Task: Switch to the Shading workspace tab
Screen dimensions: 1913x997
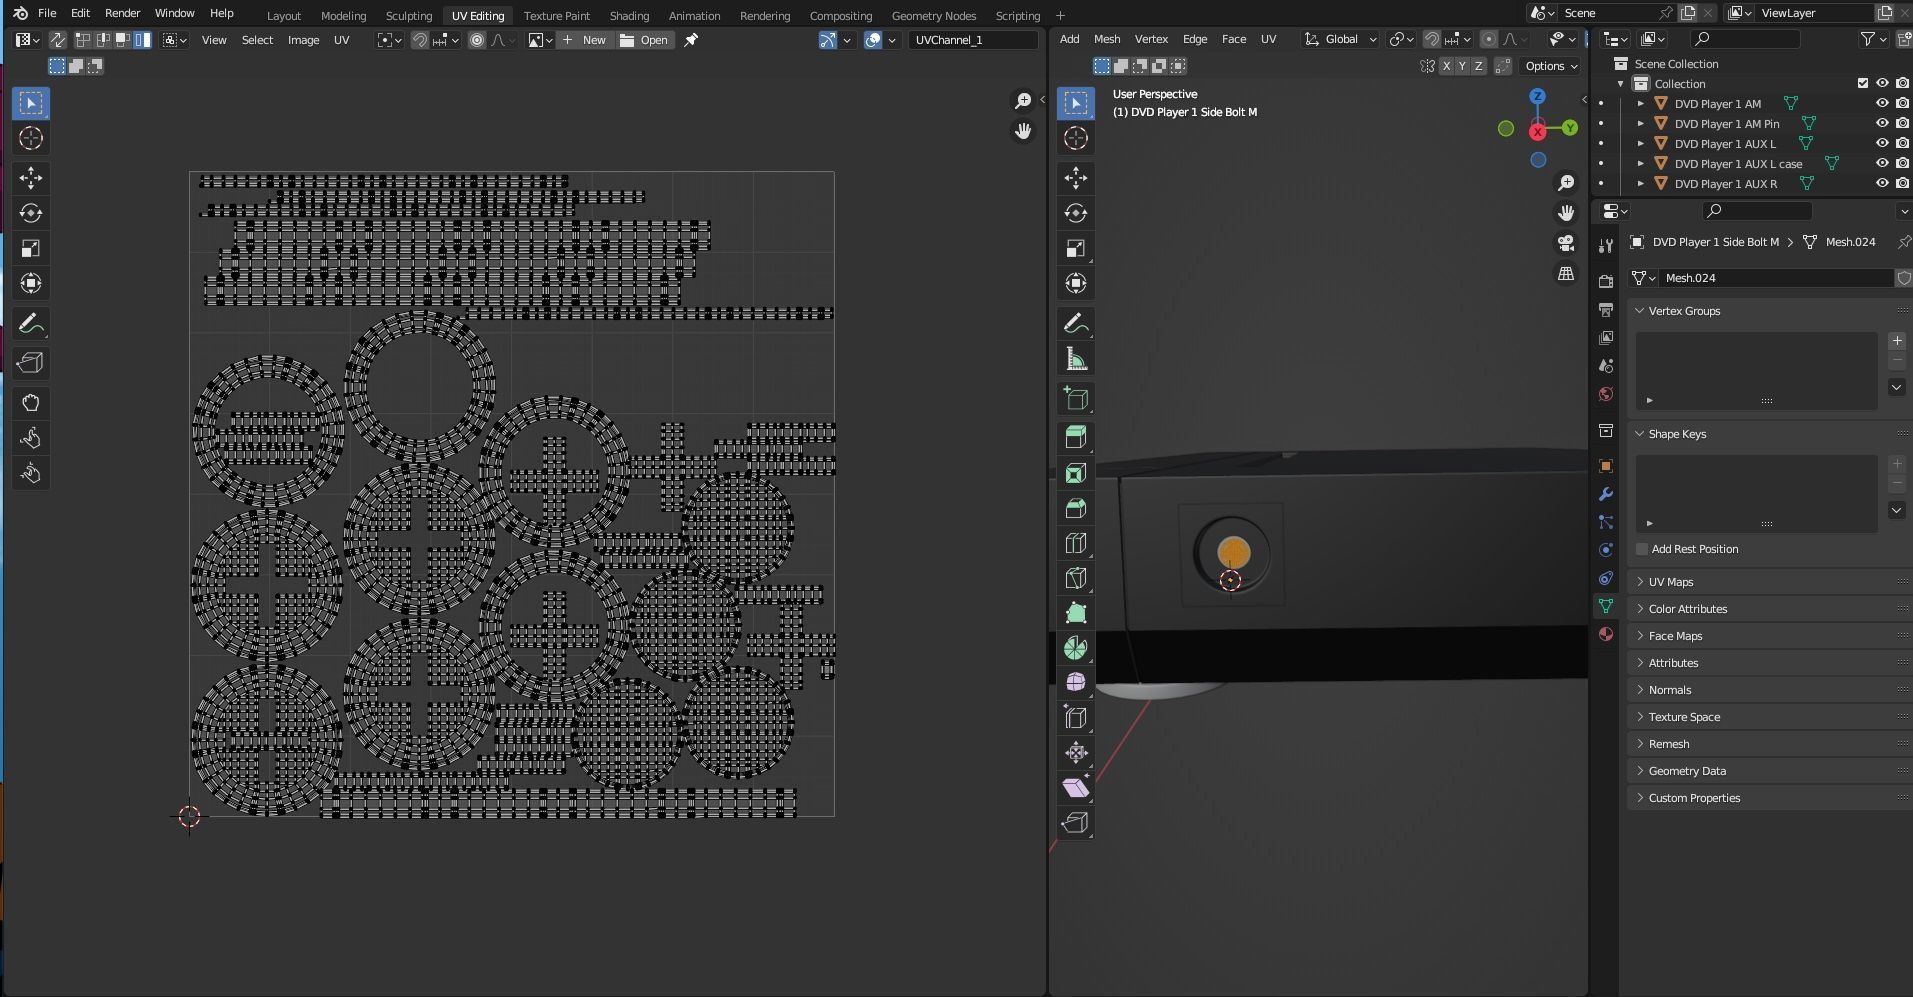Action: pos(629,15)
